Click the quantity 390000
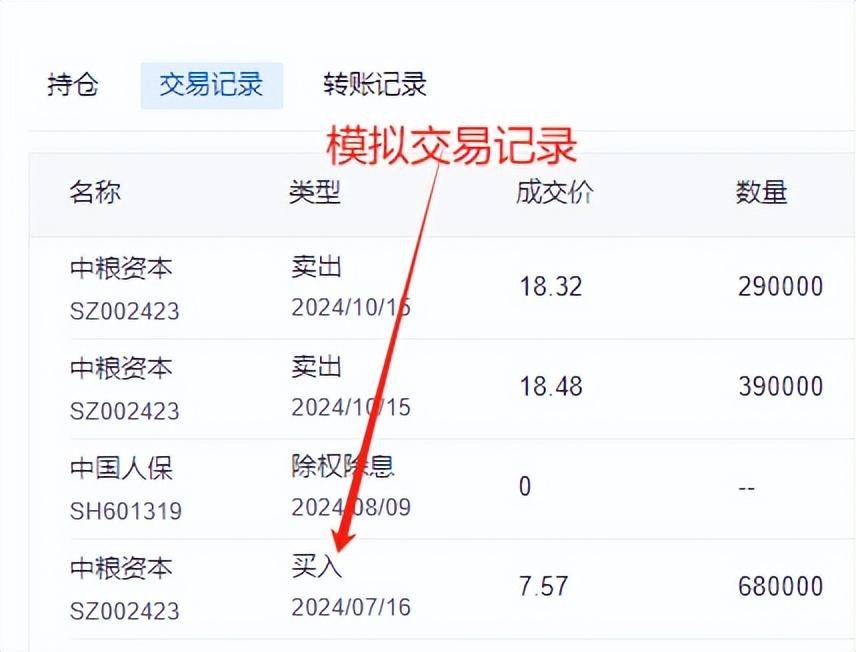The height and width of the screenshot is (652, 856). [781, 387]
